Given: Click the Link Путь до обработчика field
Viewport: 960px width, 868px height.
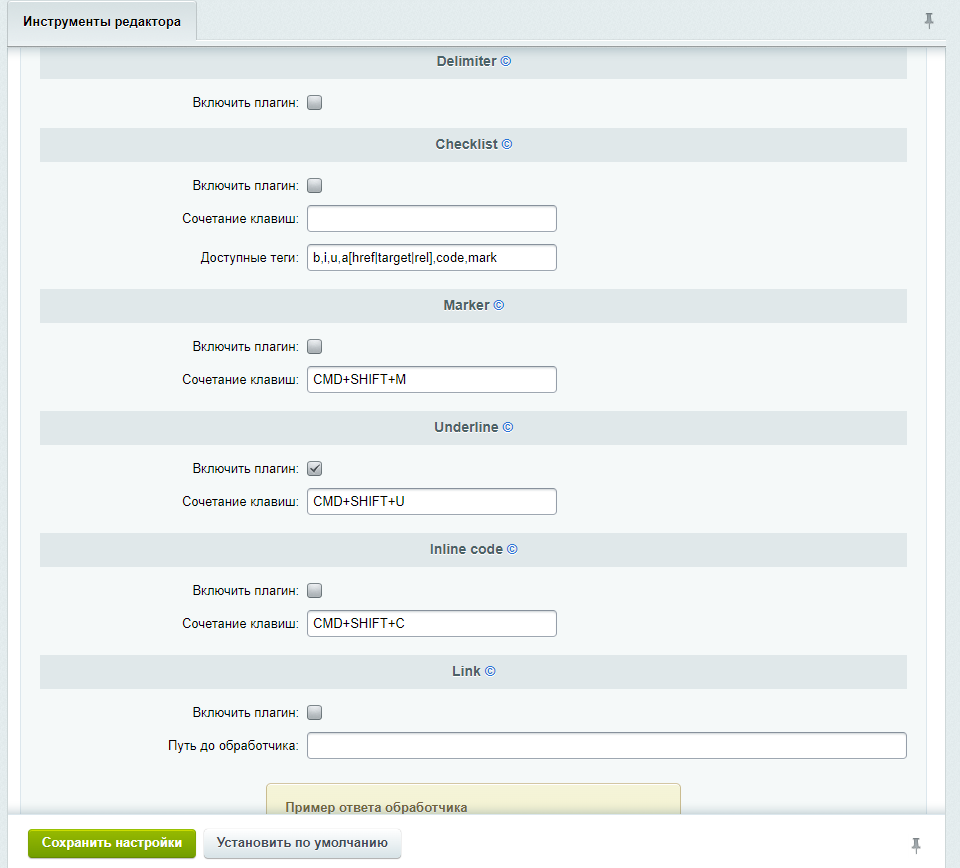Looking at the screenshot, I should (x=606, y=746).
